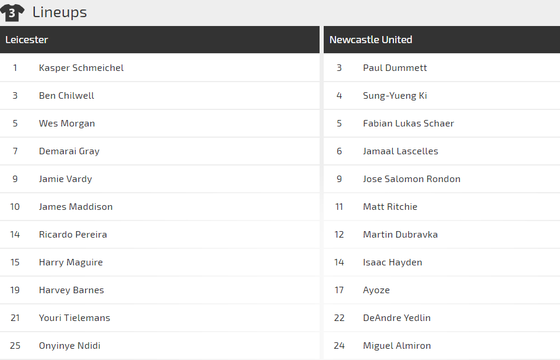
Task: Open Kasper Schmeichel player link
Action: (81, 68)
